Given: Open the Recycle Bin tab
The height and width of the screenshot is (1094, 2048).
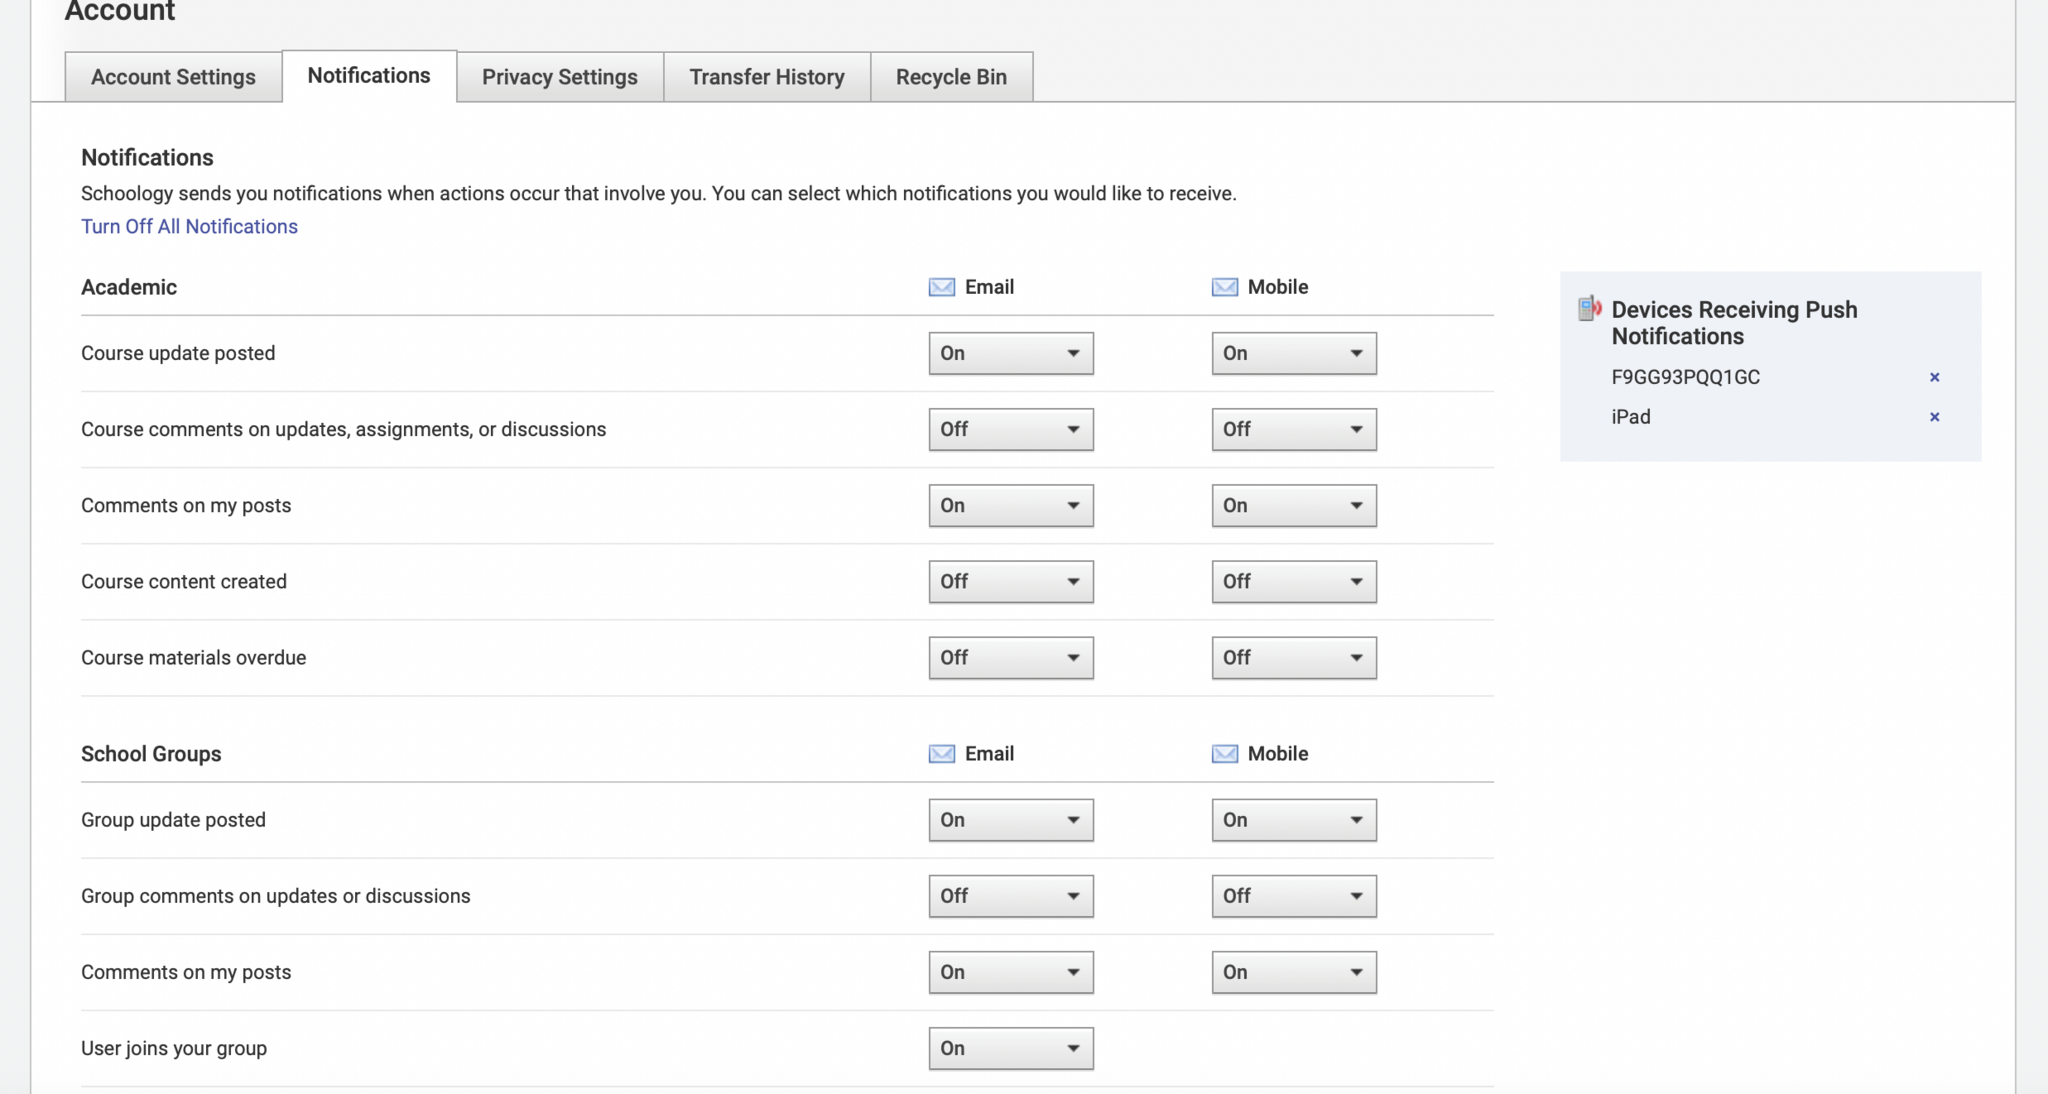Looking at the screenshot, I should click(x=950, y=77).
